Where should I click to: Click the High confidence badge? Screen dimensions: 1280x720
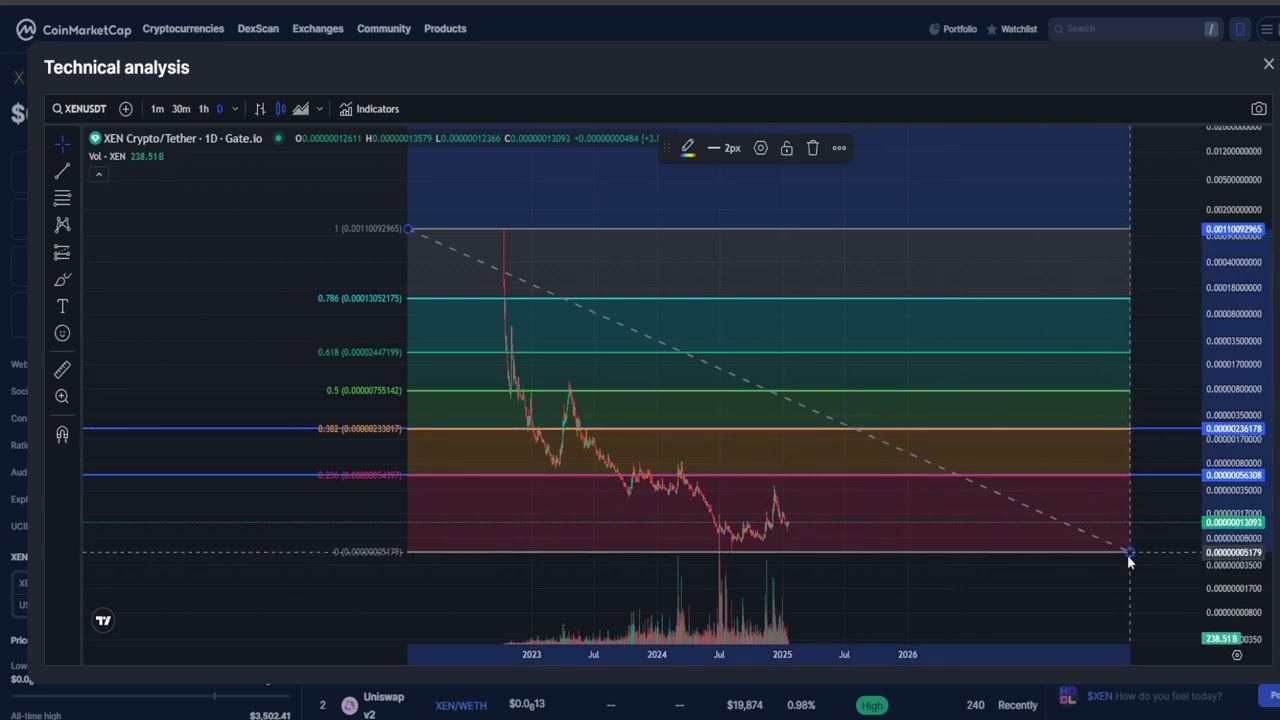point(872,705)
